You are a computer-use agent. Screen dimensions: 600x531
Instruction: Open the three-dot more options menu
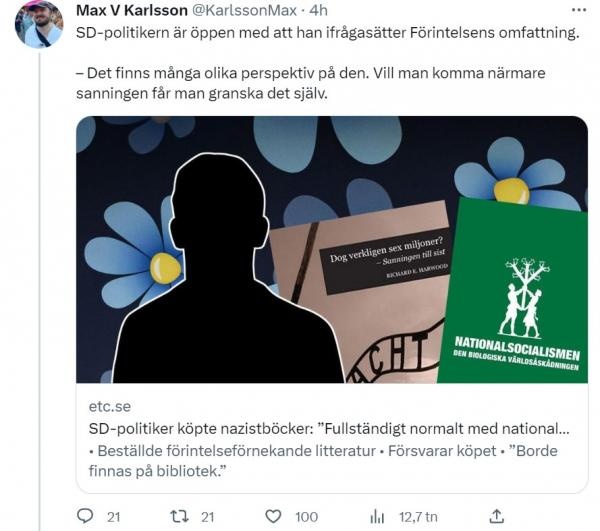579,10
